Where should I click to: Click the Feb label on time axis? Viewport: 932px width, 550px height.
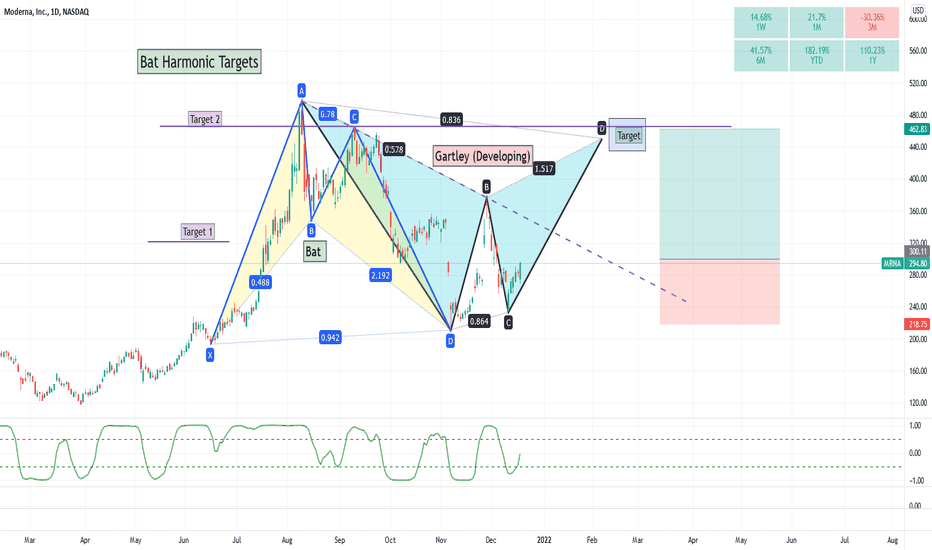[x=591, y=540]
